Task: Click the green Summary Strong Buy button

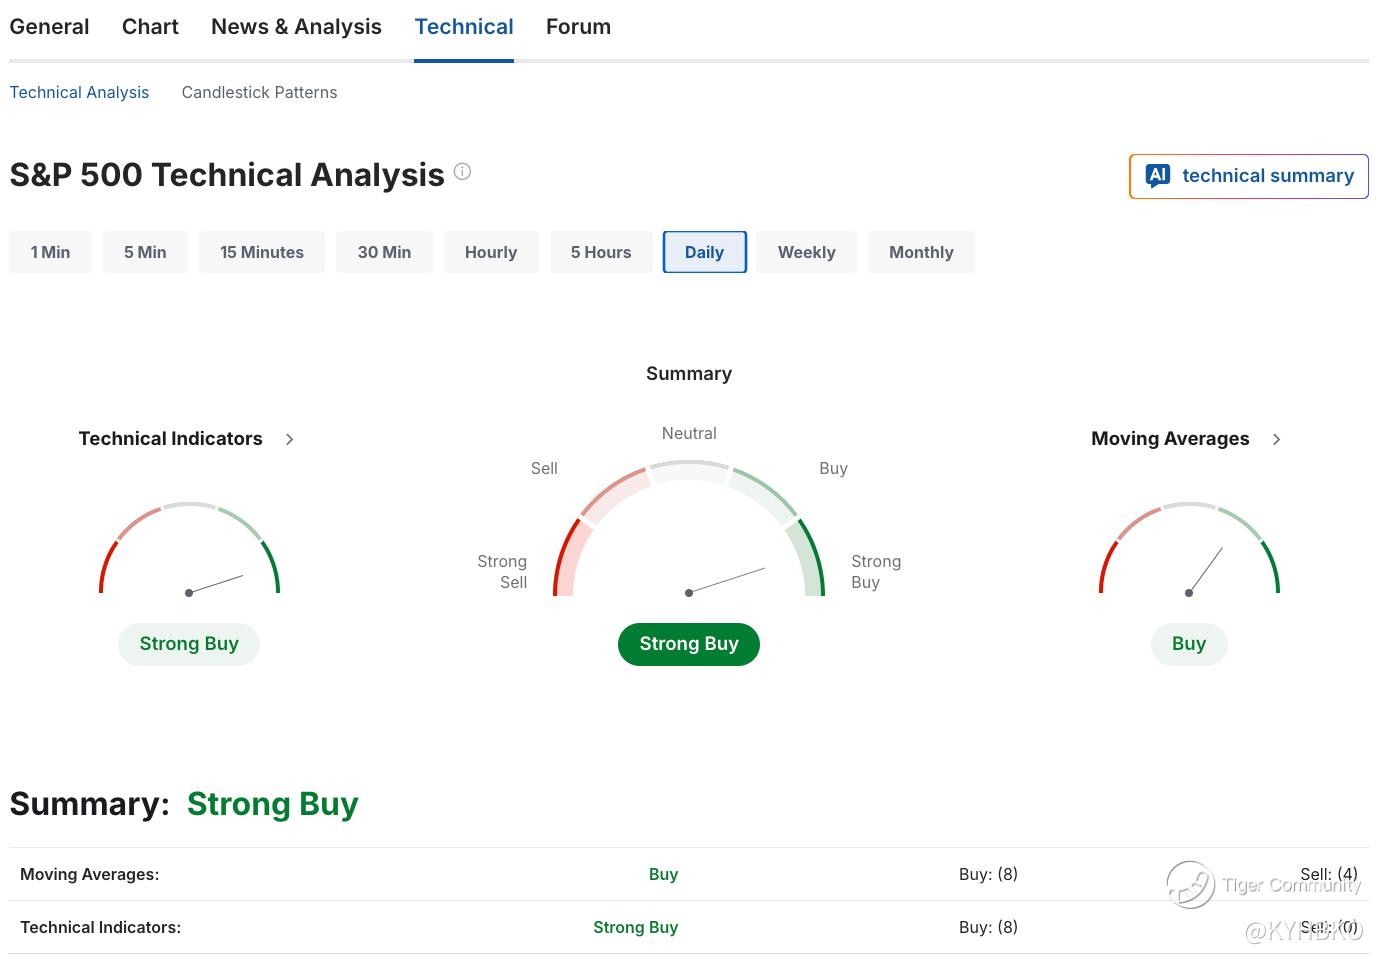Action: [x=689, y=644]
